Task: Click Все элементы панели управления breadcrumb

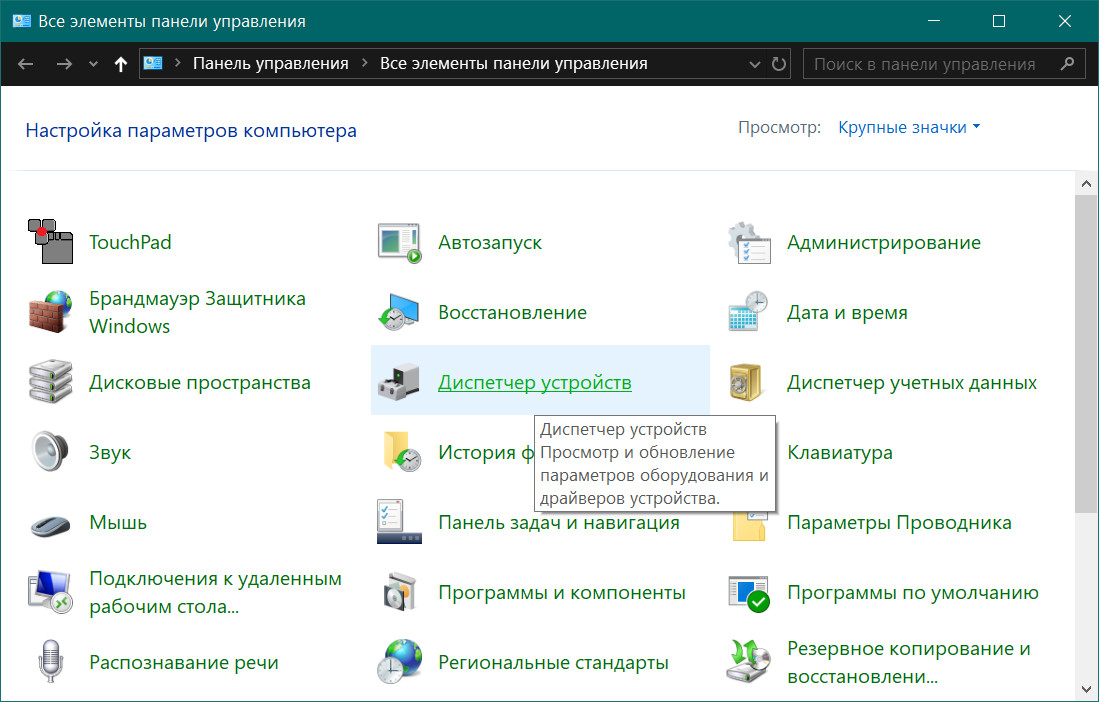Action: 513,63
